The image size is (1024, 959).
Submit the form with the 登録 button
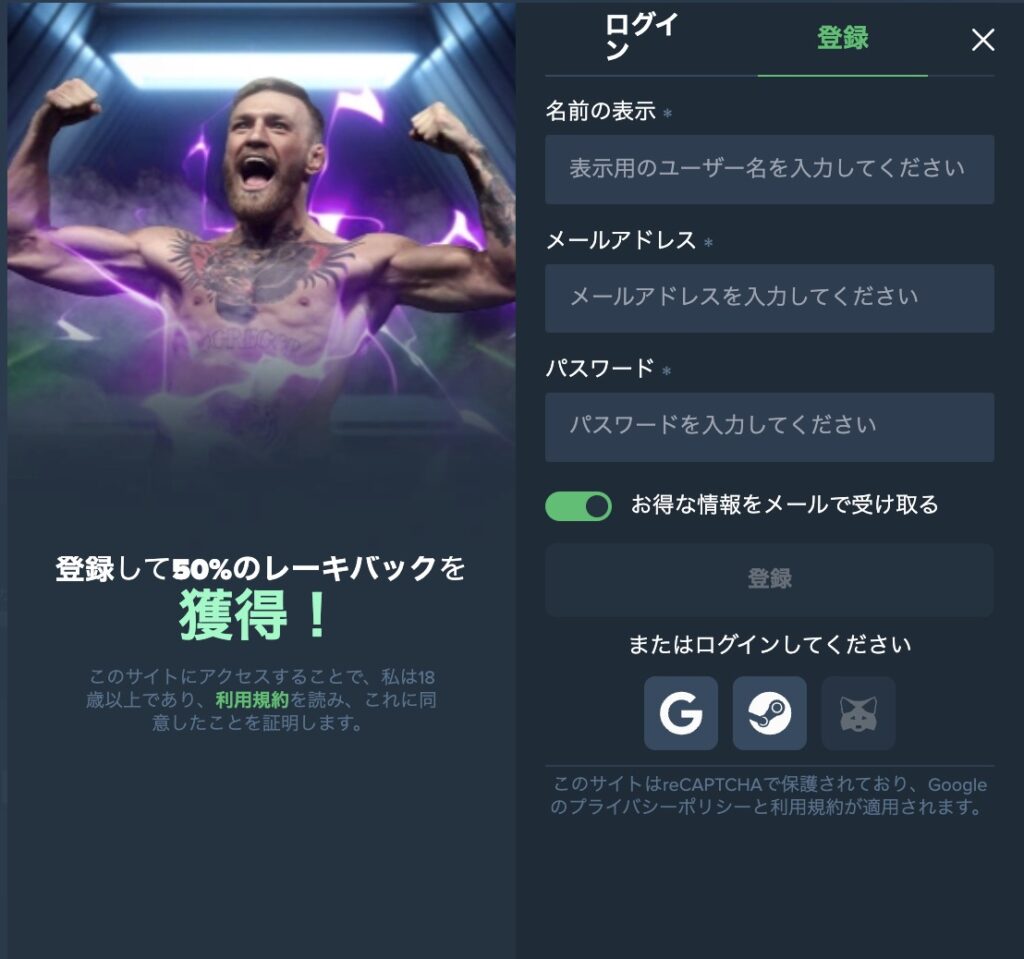769,579
